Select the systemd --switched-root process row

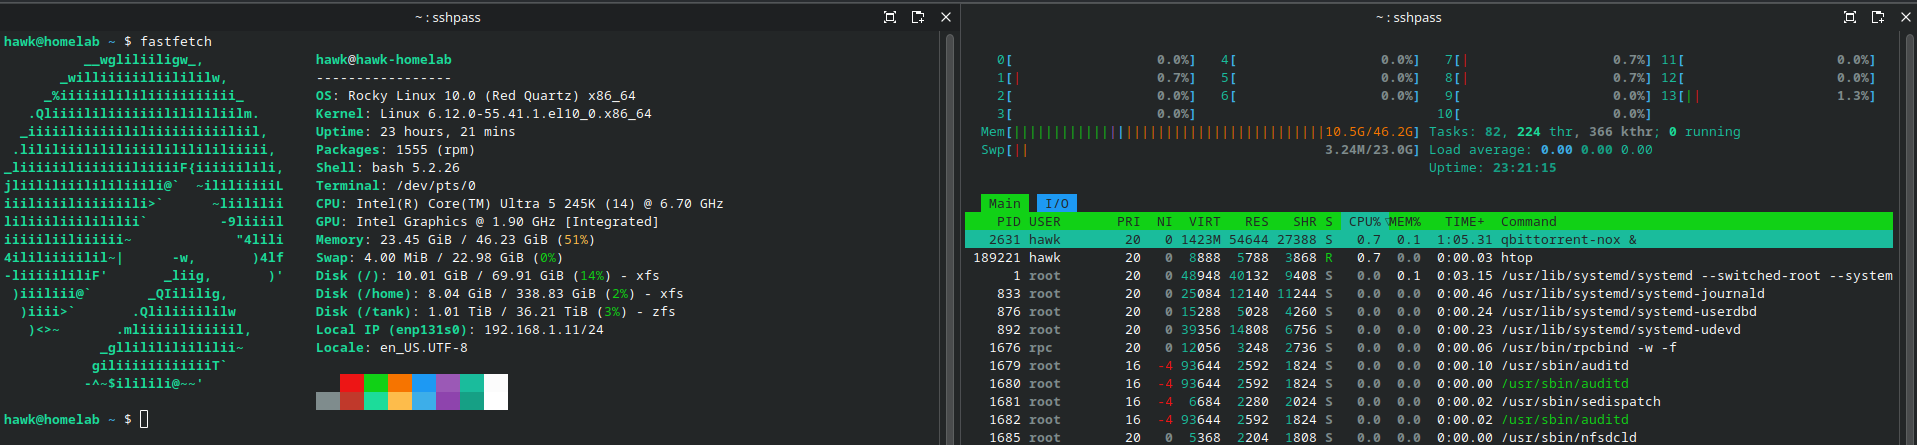pos(1429,275)
